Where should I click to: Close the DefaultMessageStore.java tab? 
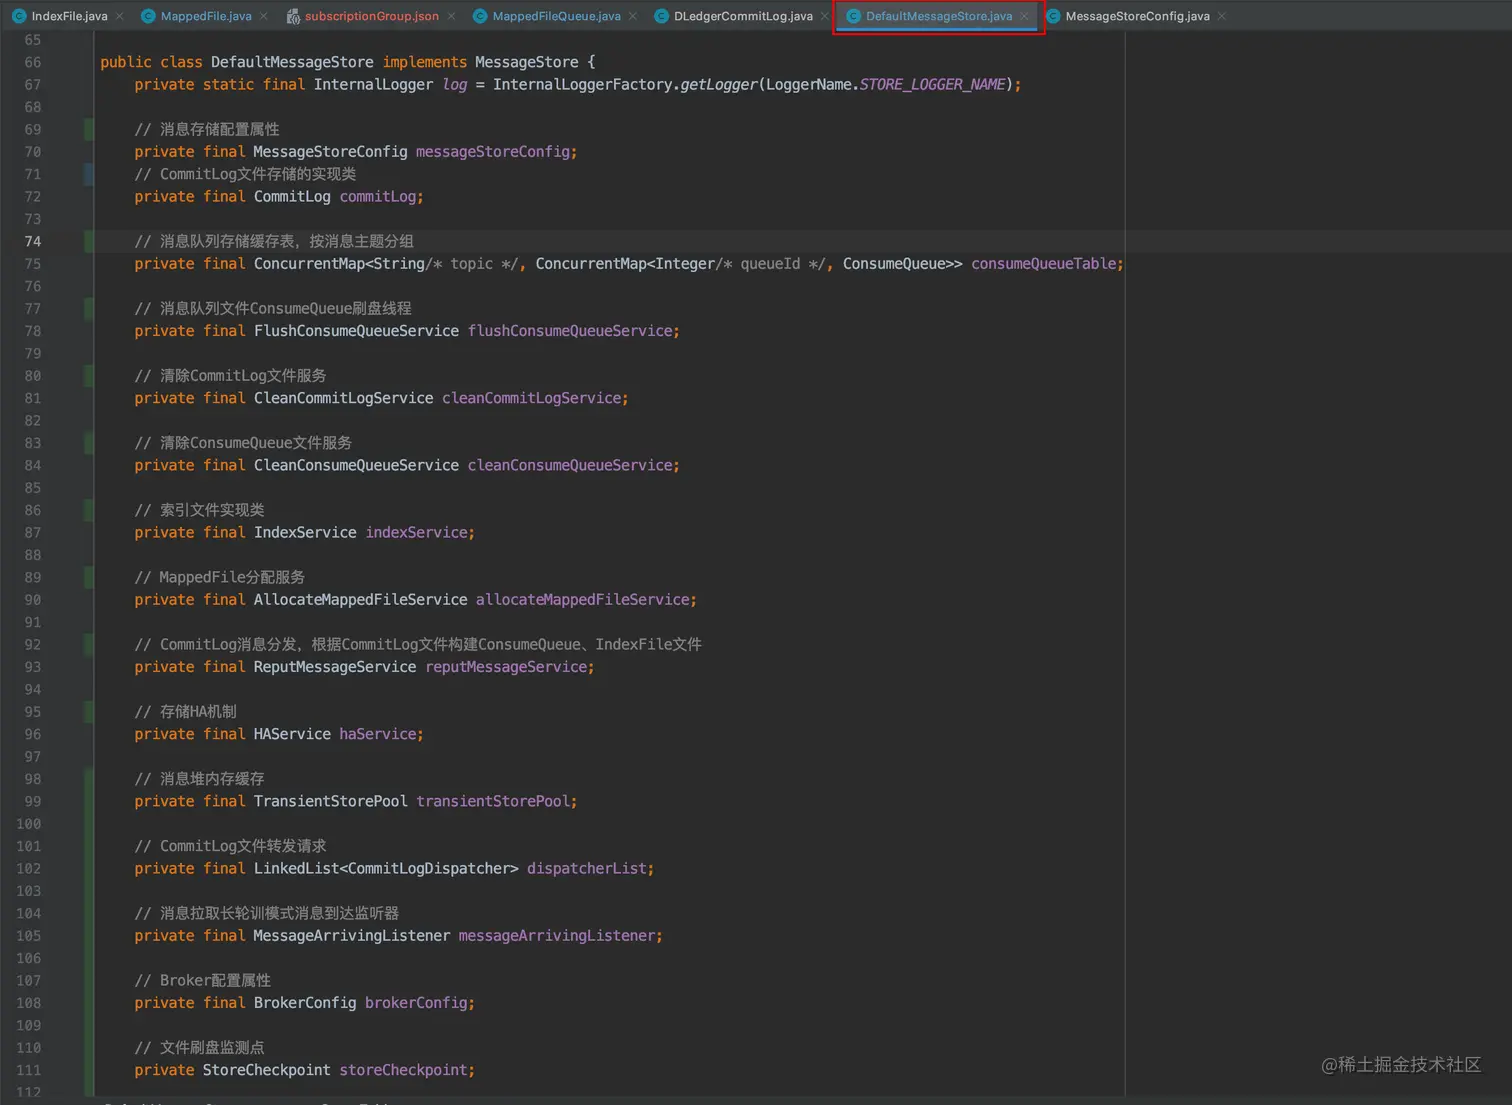point(1024,16)
